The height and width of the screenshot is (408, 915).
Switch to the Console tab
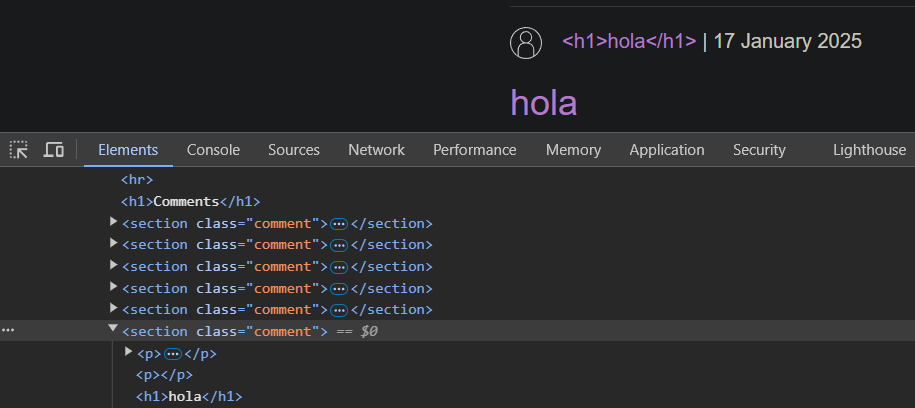[213, 150]
